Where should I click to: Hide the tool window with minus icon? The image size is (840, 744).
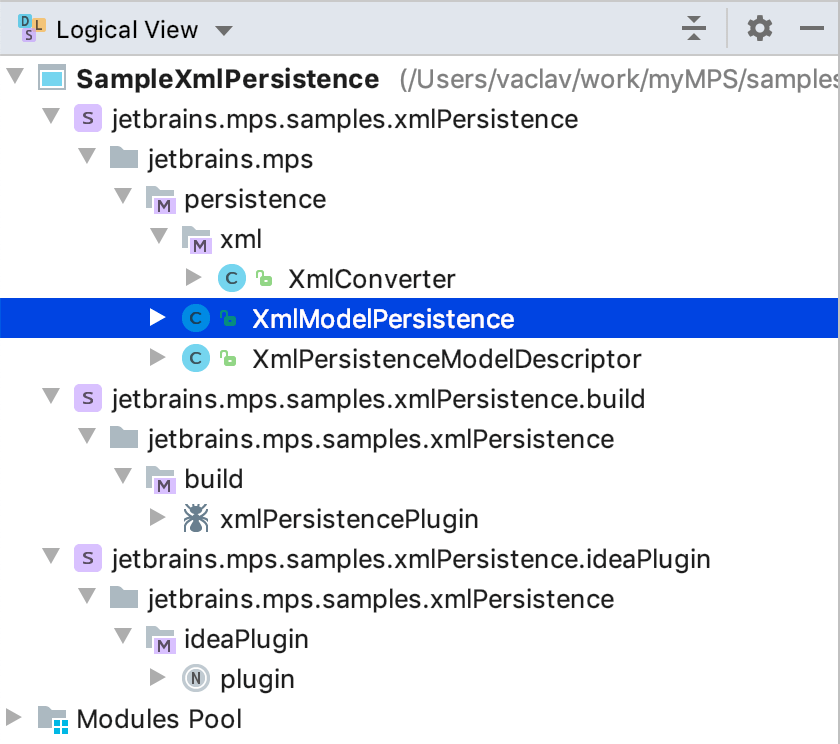pos(812,29)
